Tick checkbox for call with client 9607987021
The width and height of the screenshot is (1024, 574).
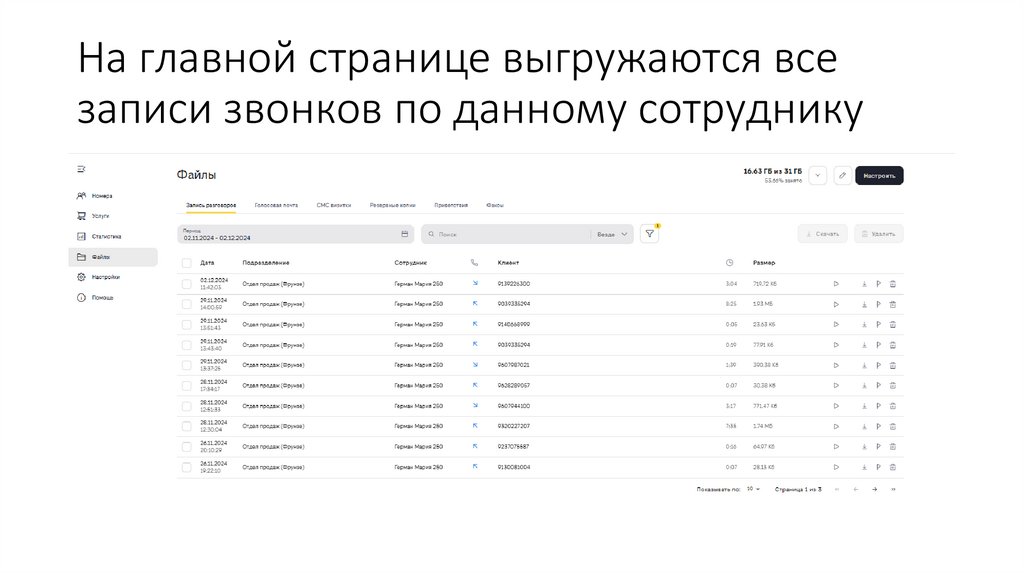(187, 366)
